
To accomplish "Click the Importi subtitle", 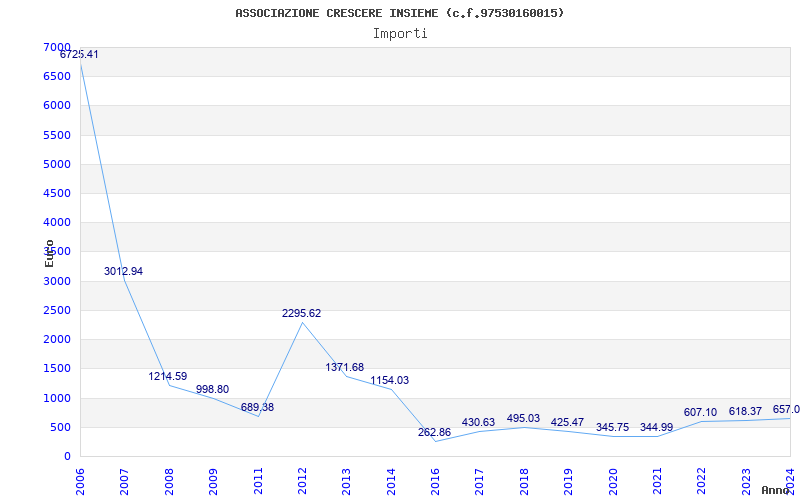I will [x=400, y=34].
